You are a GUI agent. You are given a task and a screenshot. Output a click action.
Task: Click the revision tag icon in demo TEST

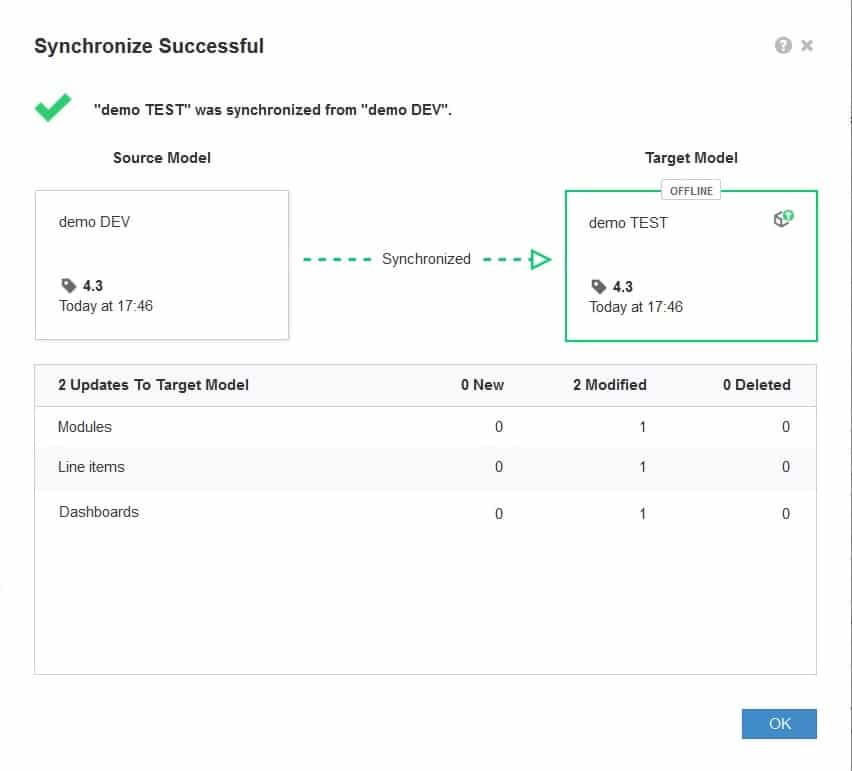point(599,286)
